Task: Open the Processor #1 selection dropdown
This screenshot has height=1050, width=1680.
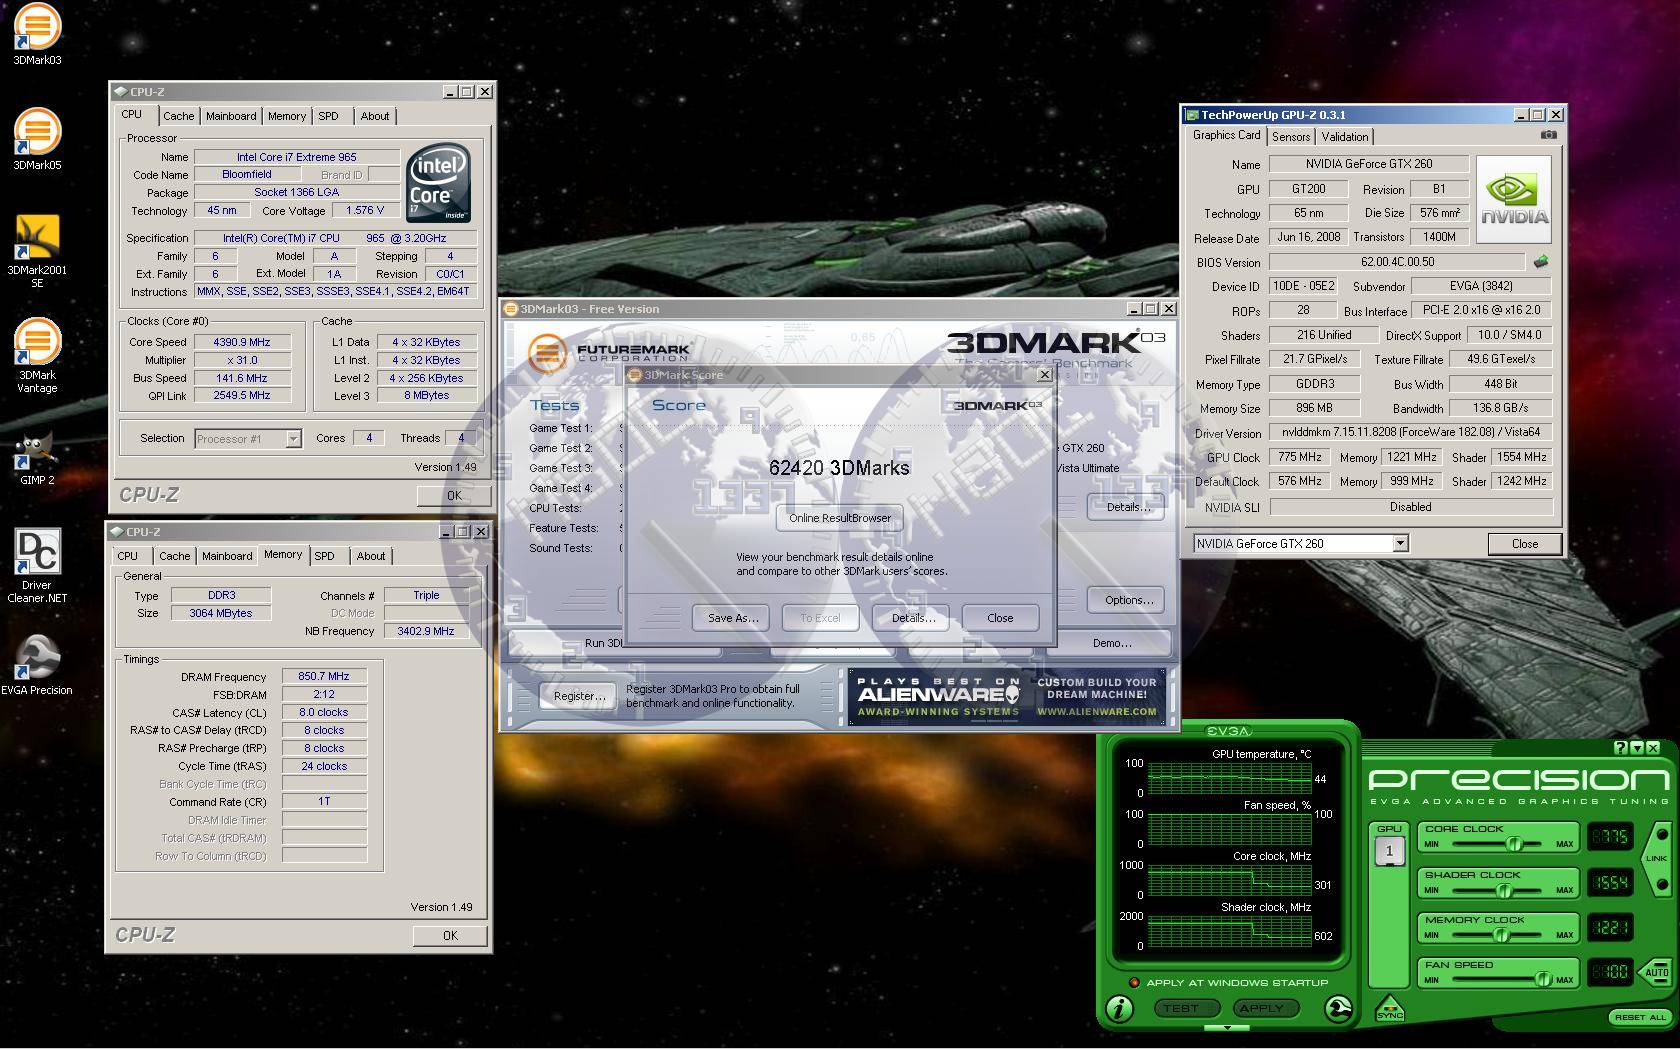Action: (293, 438)
